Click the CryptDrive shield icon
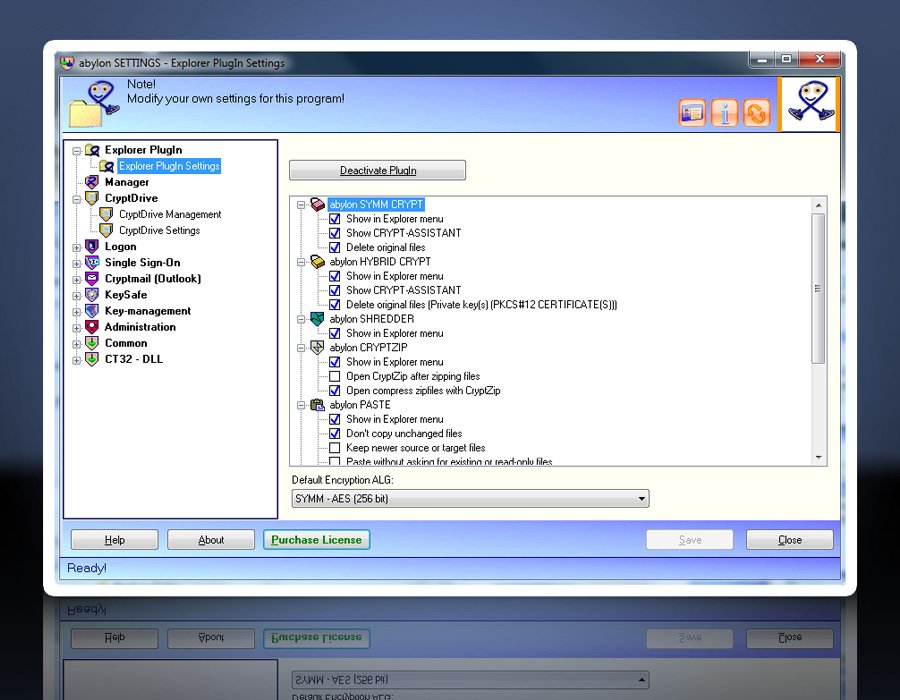The width and height of the screenshot is (900, 700). point(92,198)
